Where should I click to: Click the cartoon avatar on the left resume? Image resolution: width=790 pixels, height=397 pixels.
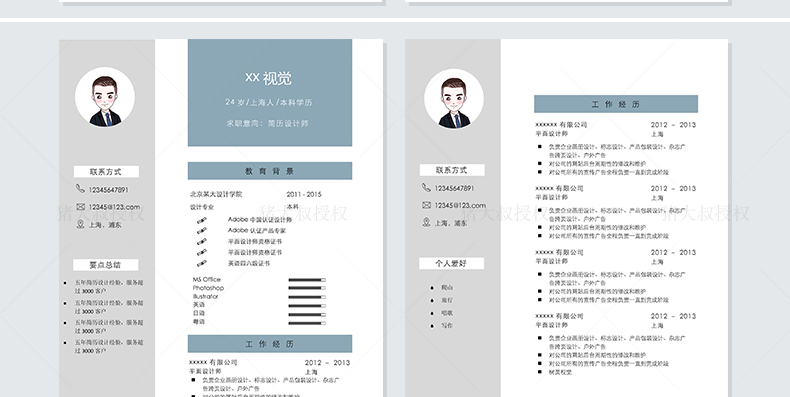(105, 97)
